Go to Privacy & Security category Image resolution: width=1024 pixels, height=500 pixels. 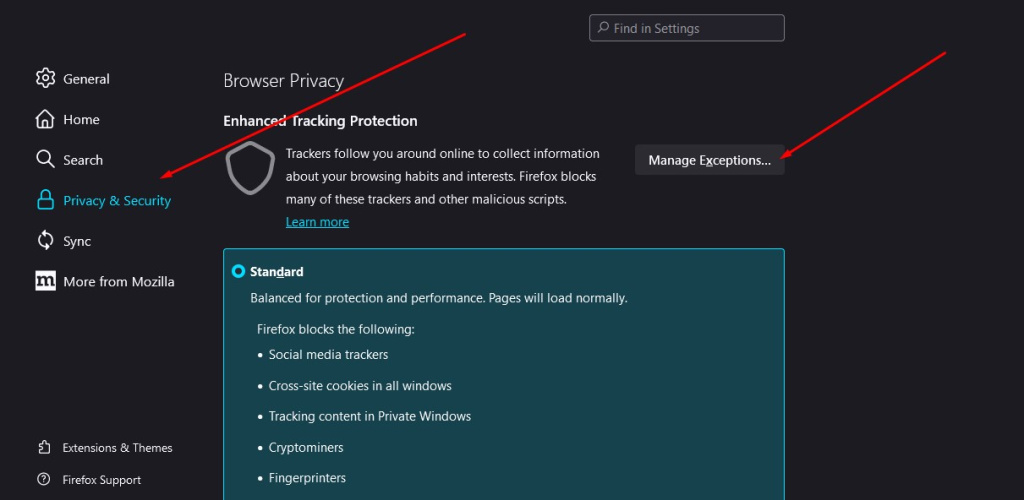(x=117, y=200)
